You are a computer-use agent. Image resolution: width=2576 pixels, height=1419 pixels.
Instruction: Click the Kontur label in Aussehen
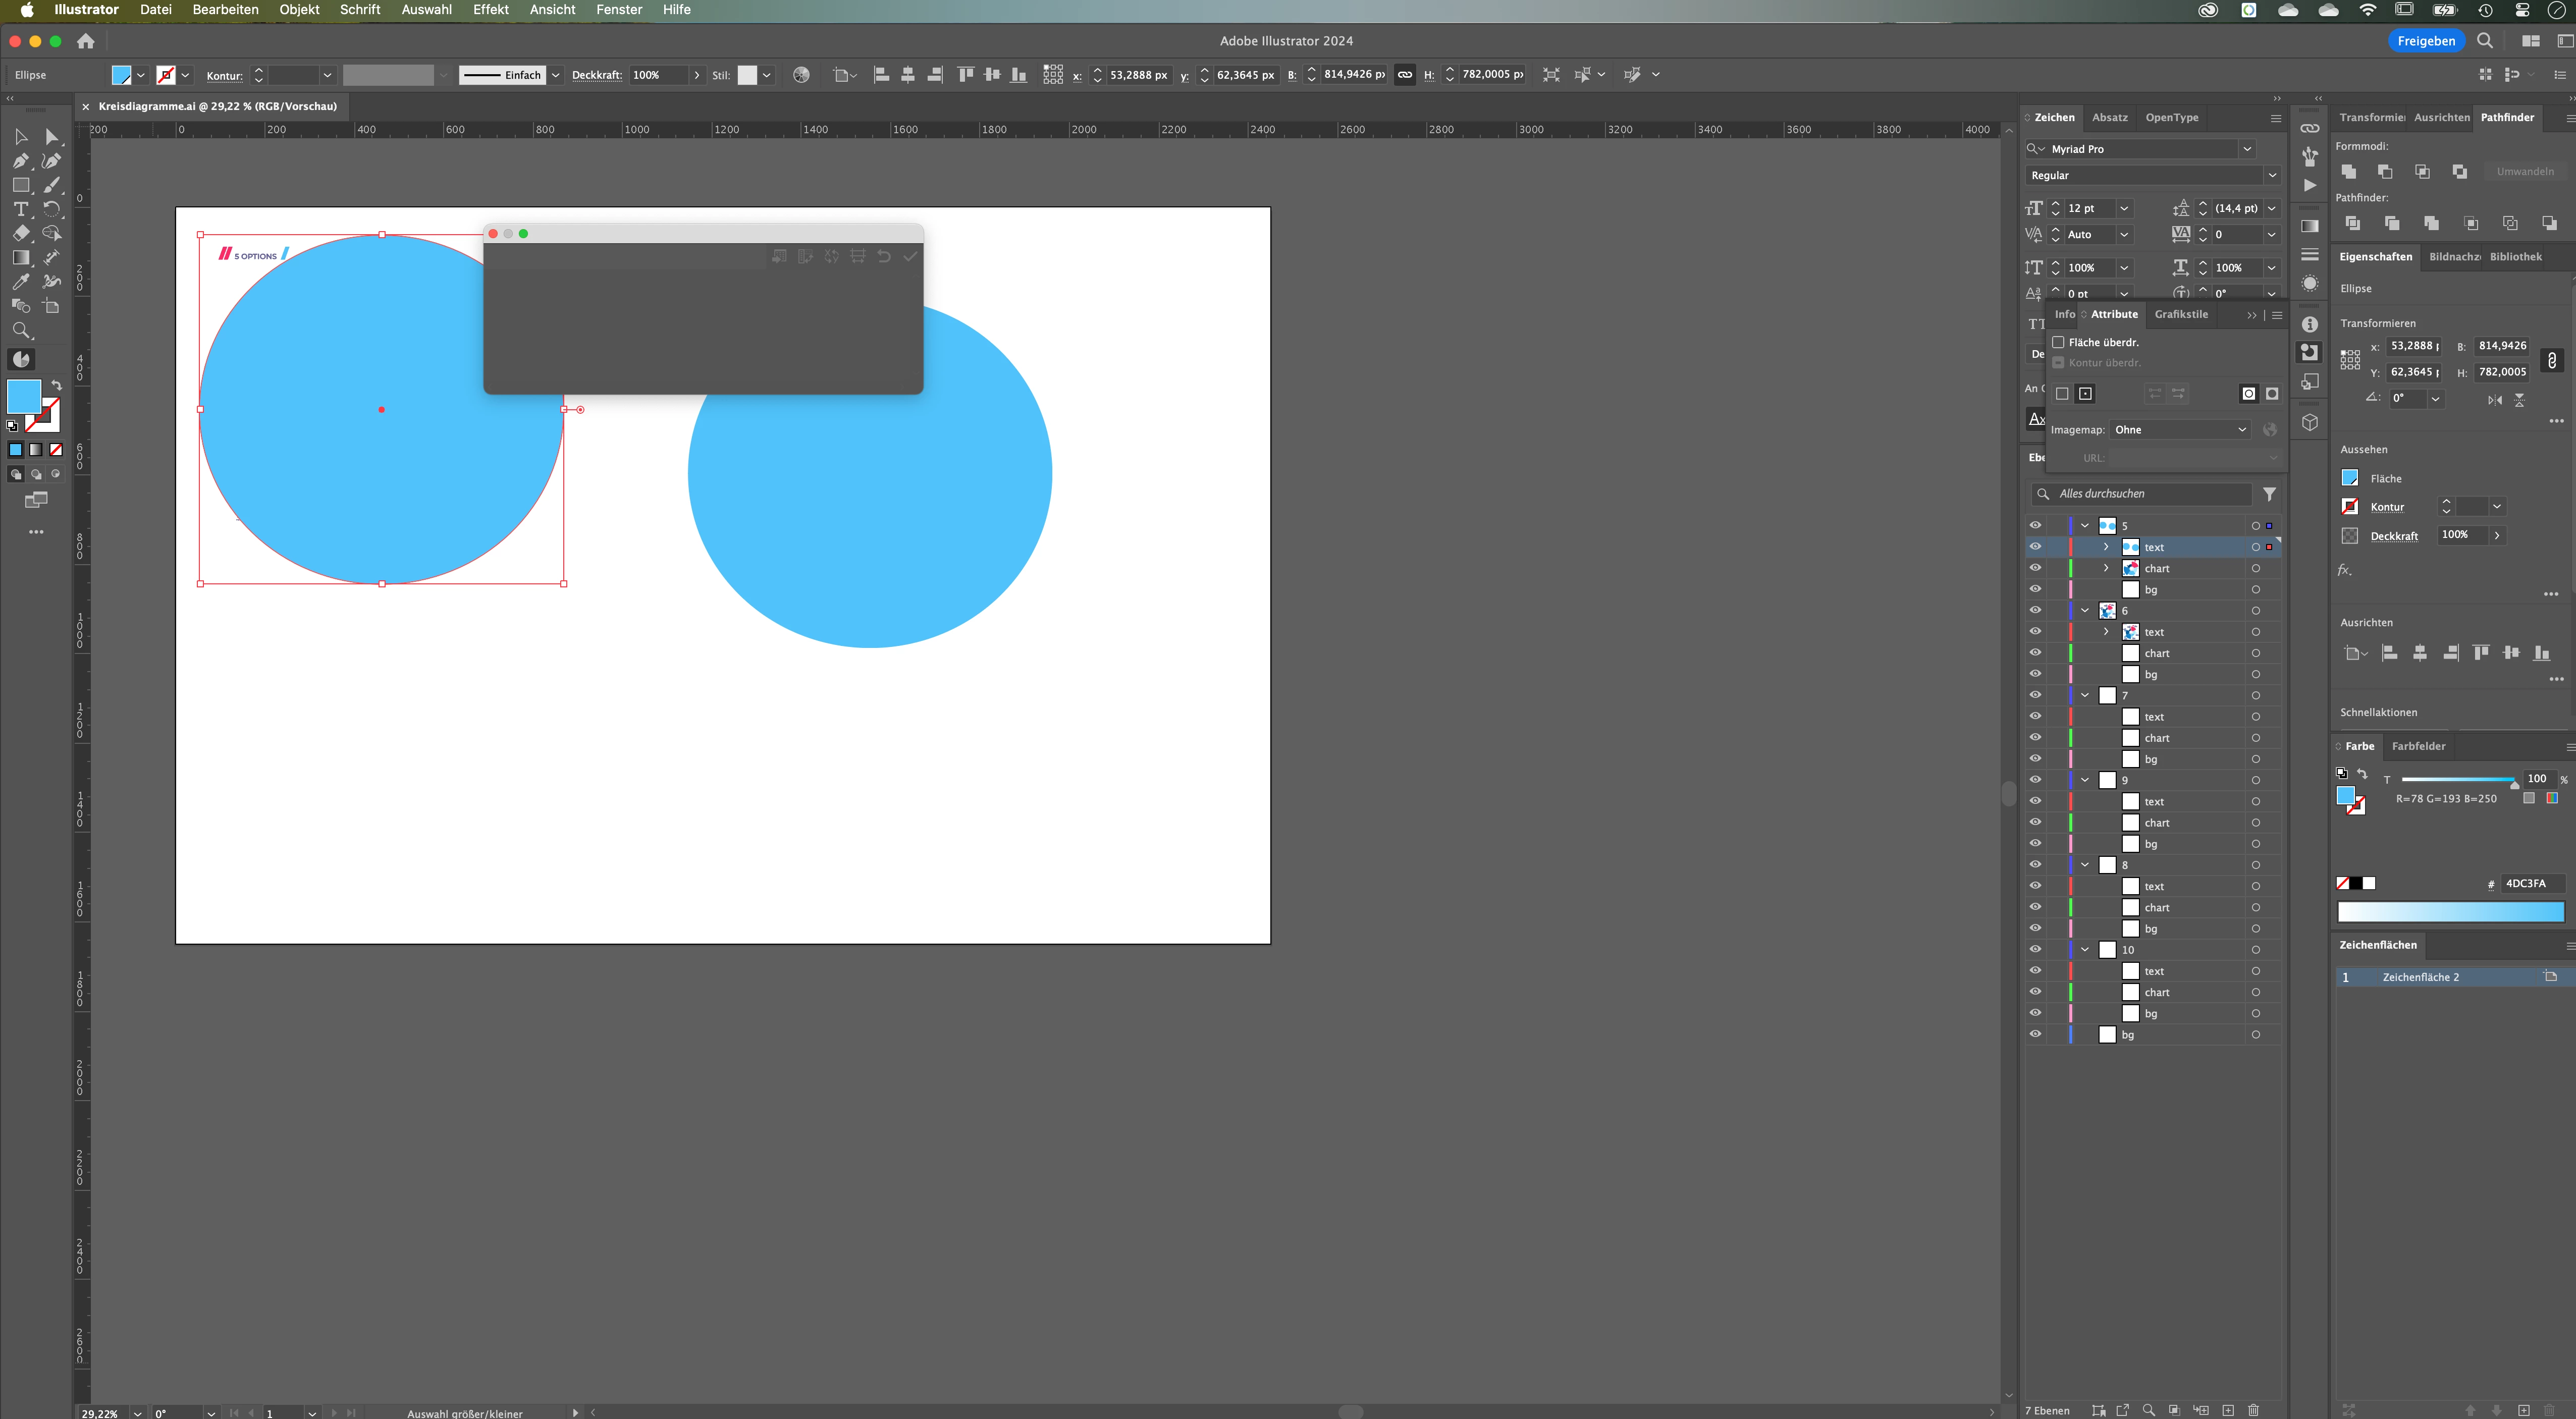pos(2386,507)
